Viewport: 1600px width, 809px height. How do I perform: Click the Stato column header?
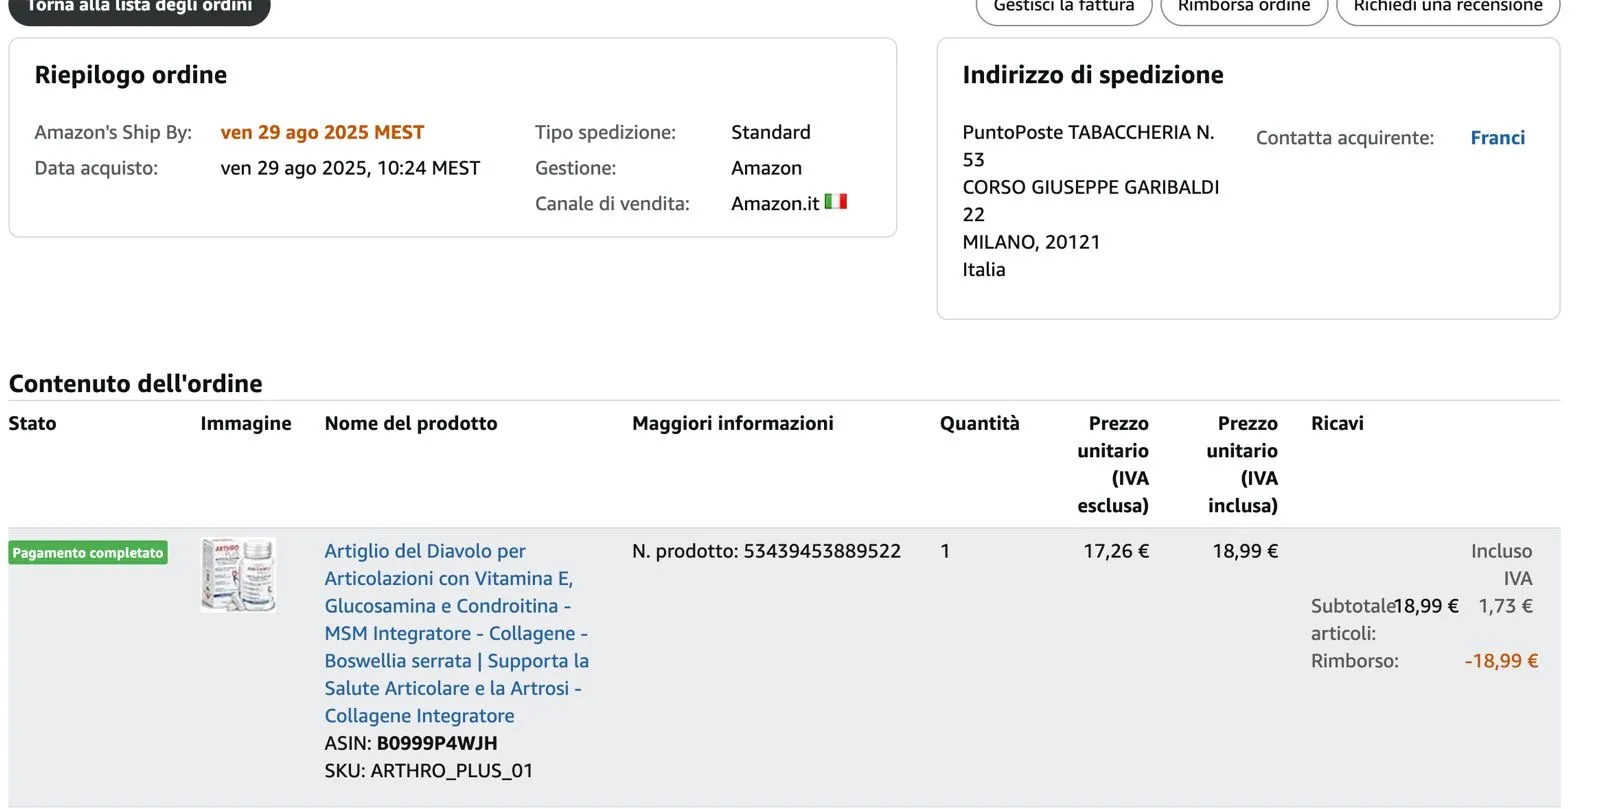point(32,423)
